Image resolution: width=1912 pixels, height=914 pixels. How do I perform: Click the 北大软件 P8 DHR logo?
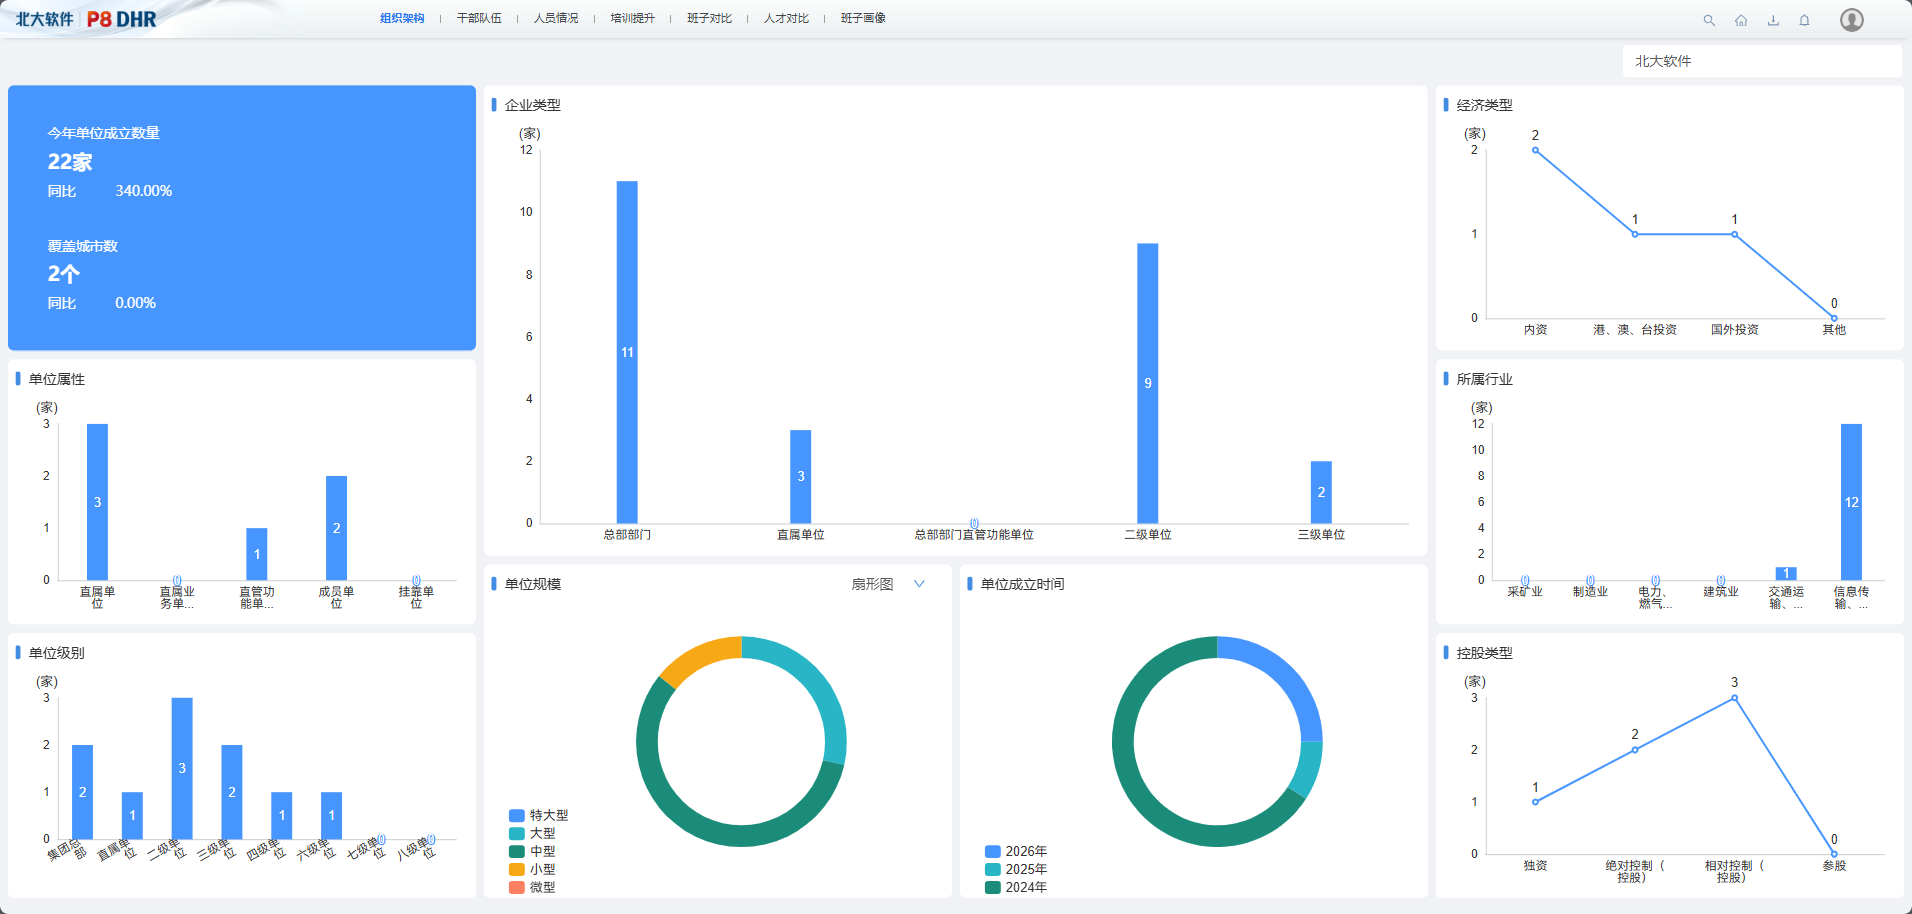(86, 19)
